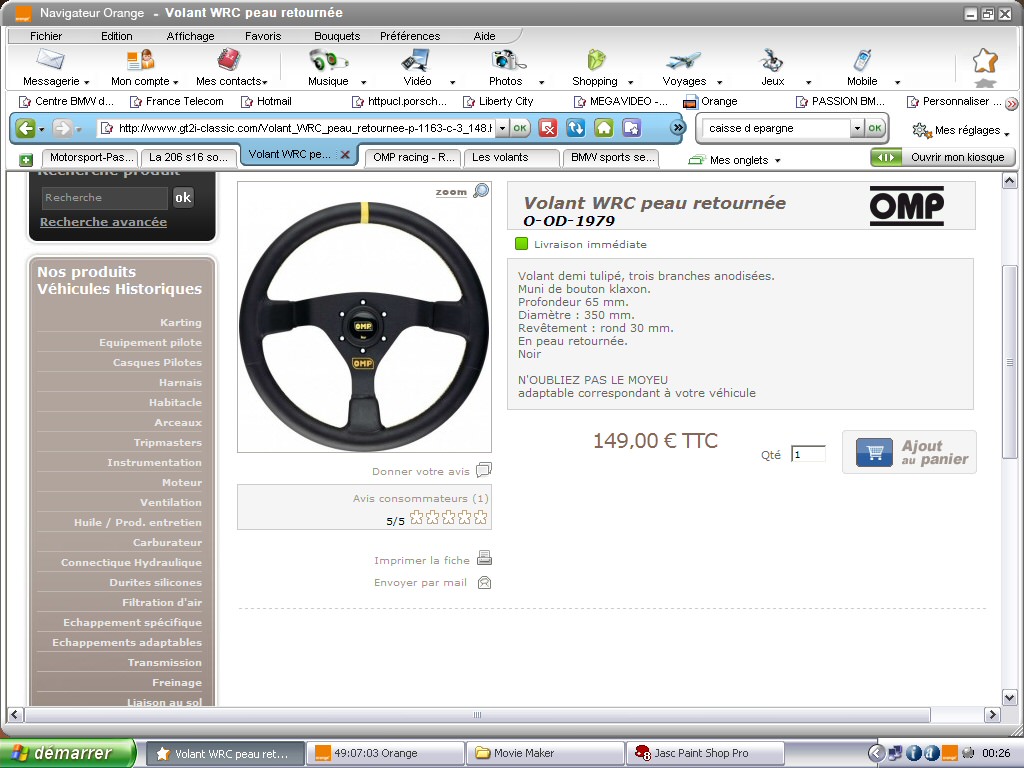Add a new tab with the green plus icon
The width and height of the screenshot is (1024, 768).
coord(26,159)
